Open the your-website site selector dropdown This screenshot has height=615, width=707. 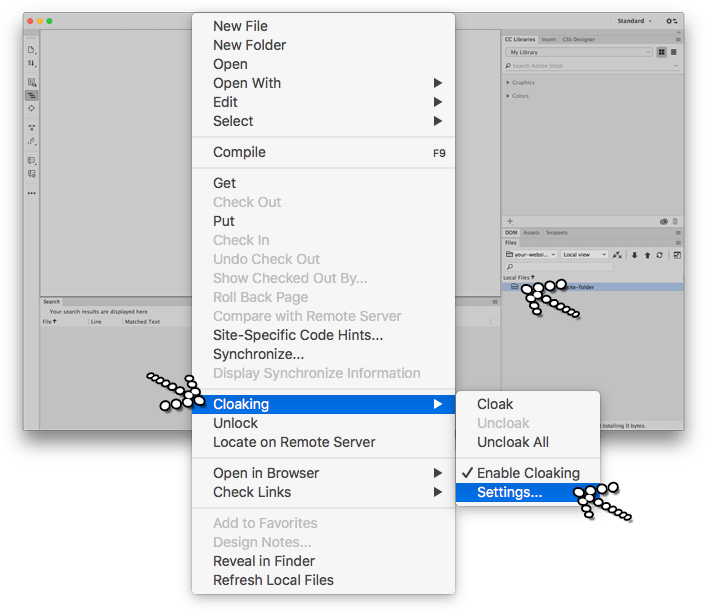[x=531, y=255]
